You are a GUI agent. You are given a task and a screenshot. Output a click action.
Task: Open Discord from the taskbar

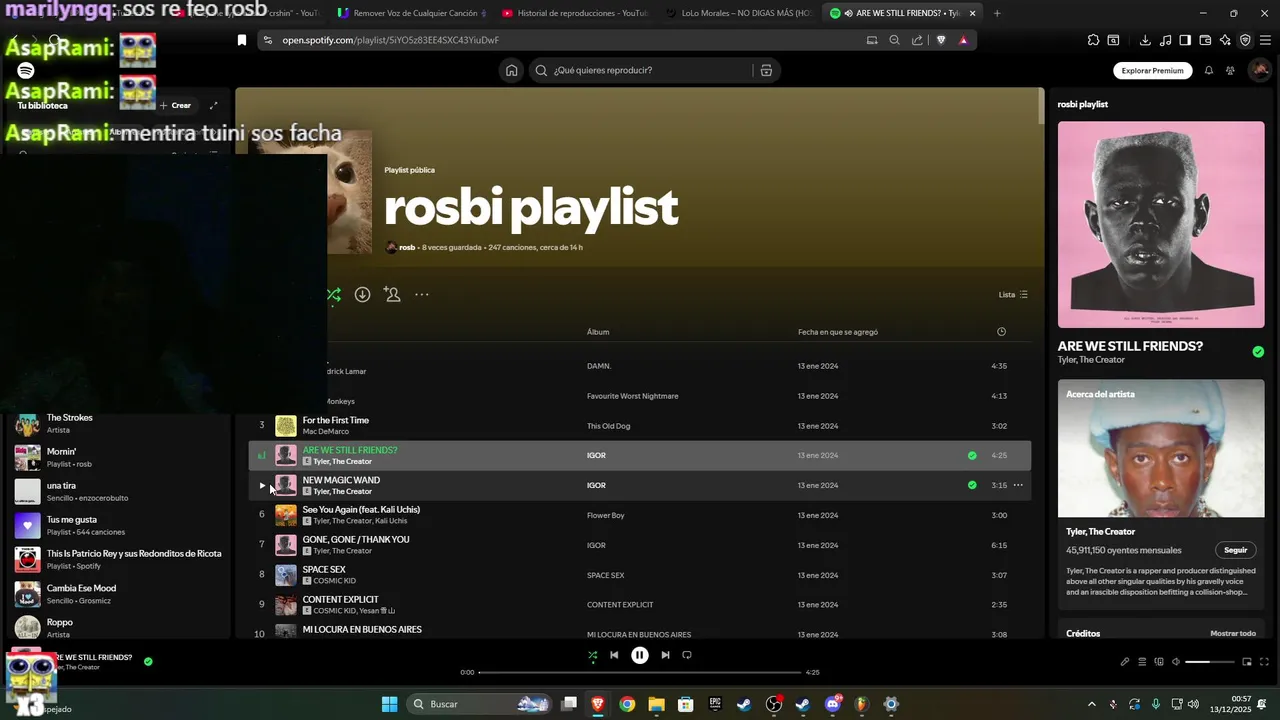click(x=832, y=704)
